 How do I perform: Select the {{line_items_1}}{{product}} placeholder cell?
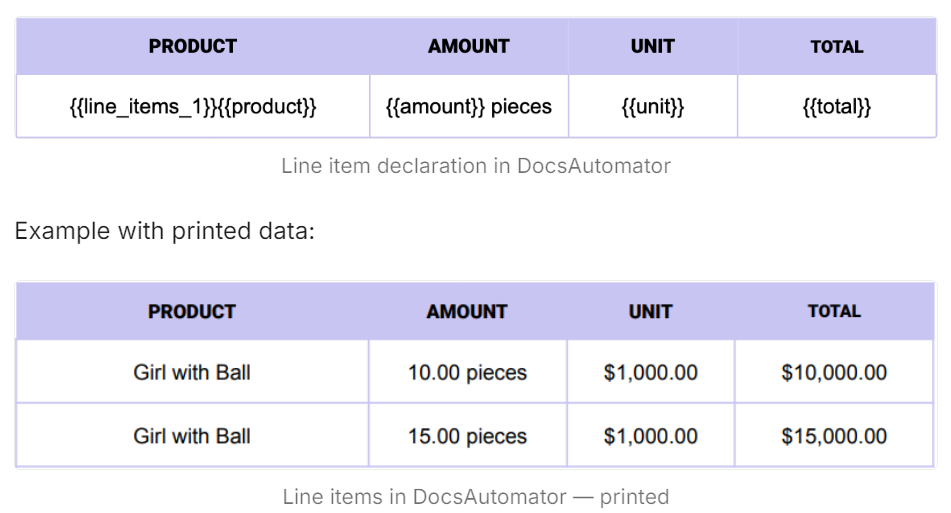(x=193, y=107)
